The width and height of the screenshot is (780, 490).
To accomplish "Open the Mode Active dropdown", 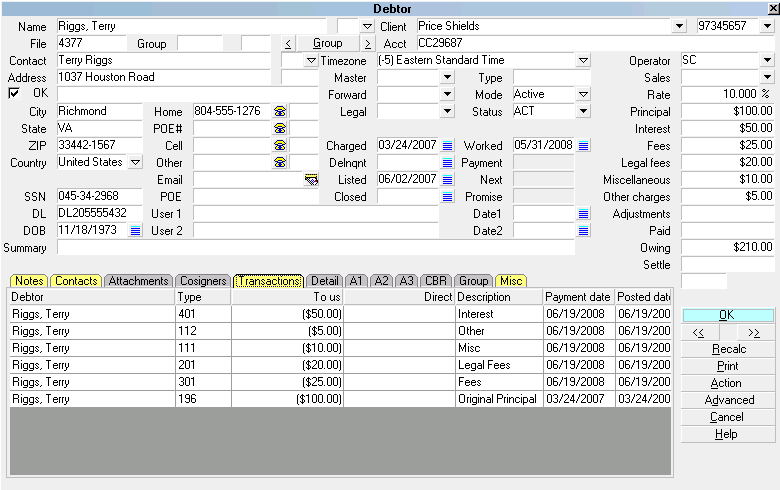I will point(583,95).
